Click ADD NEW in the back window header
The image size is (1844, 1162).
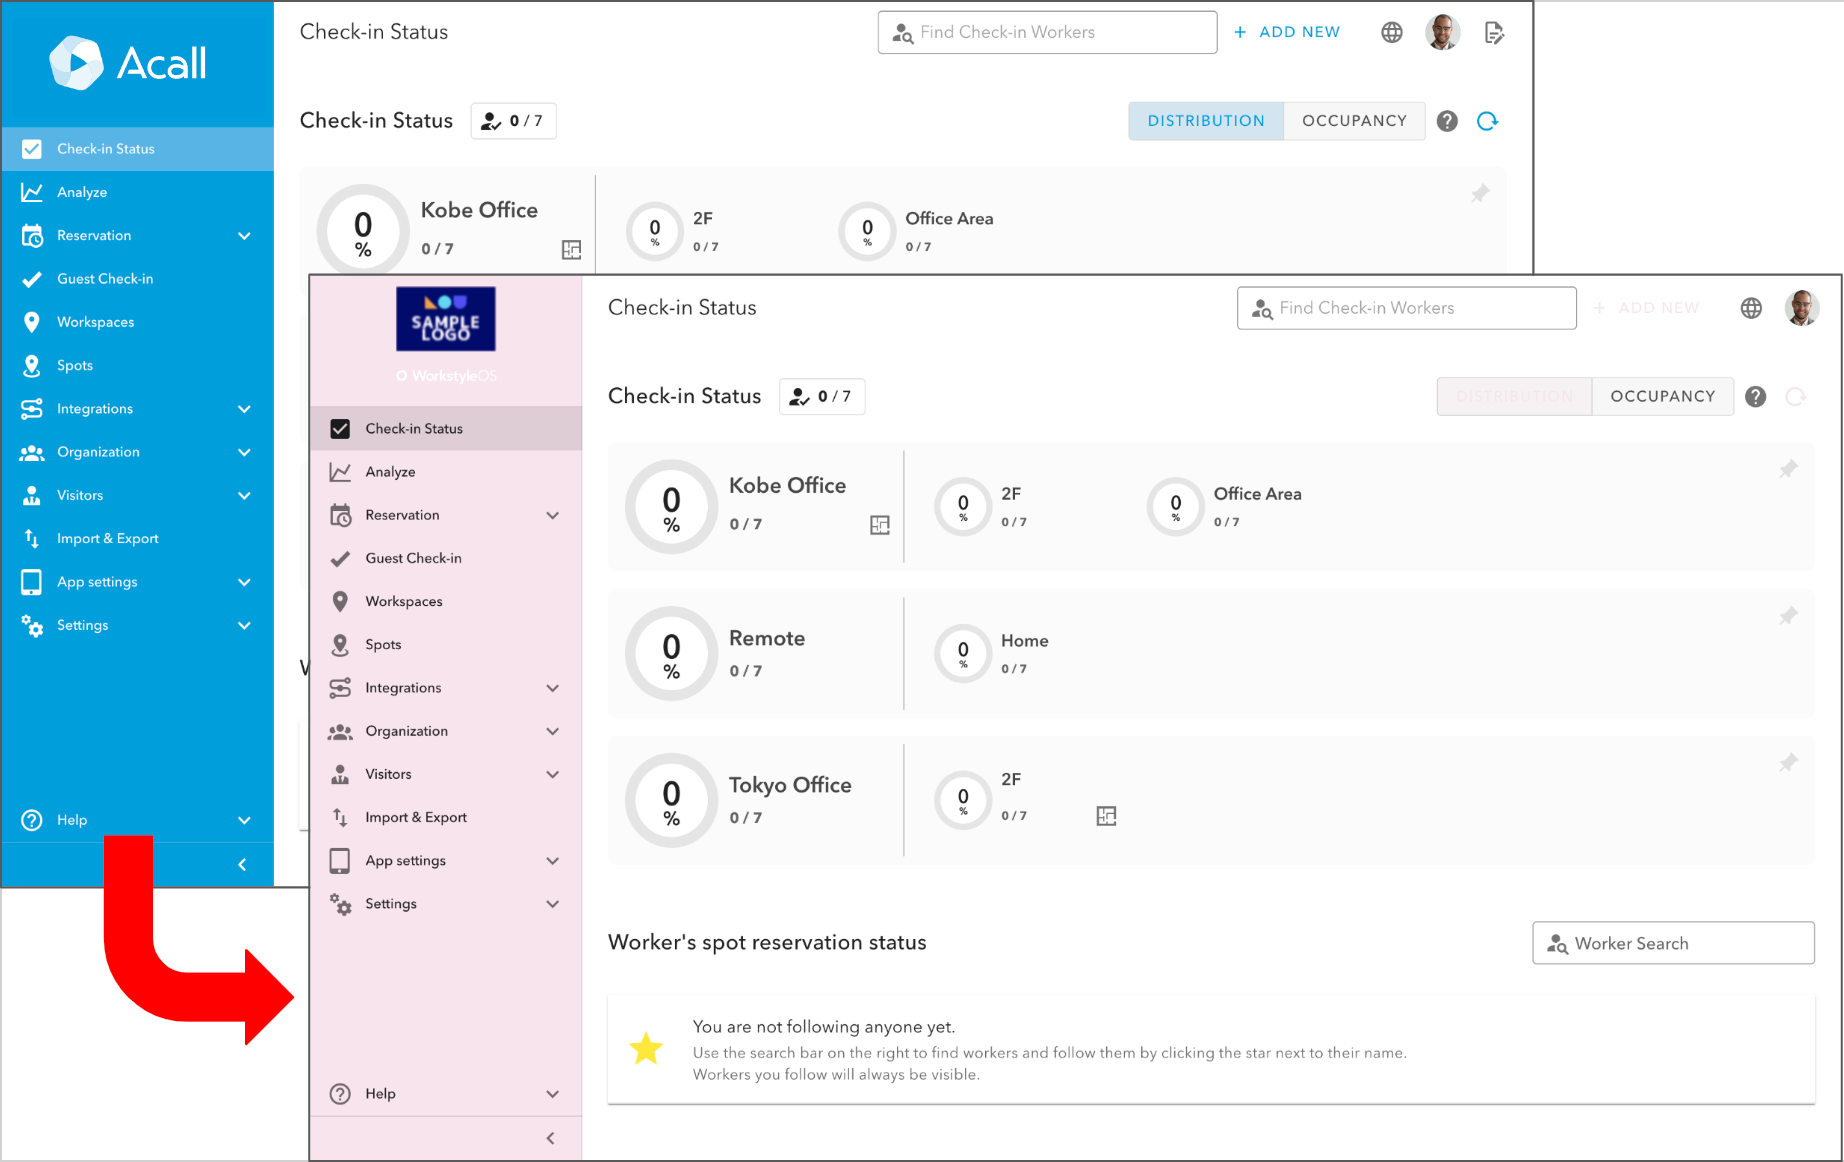1287,32
